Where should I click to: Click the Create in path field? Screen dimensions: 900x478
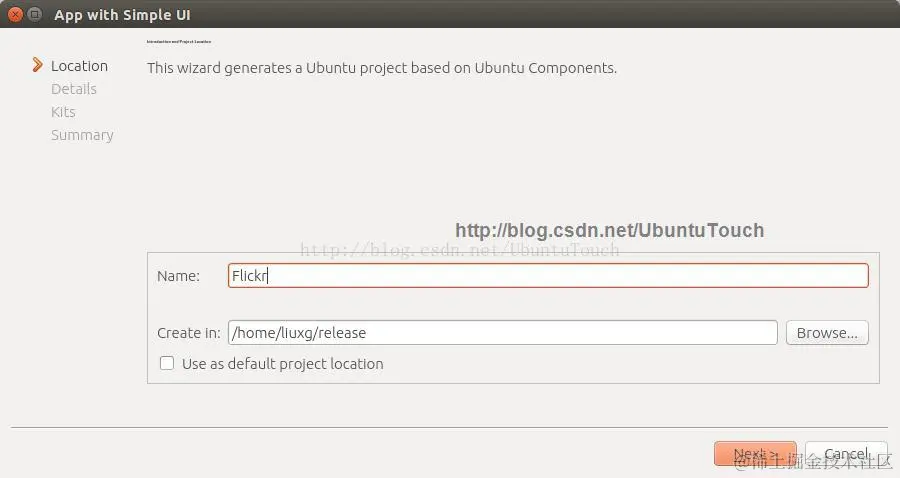click(502, 333)
